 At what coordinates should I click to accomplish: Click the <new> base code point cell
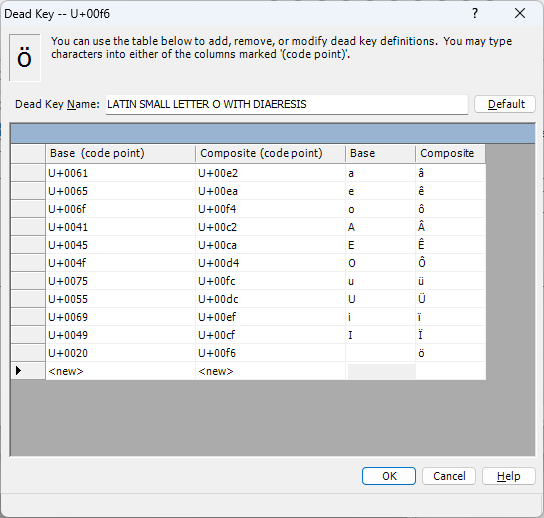click(120, 371)
